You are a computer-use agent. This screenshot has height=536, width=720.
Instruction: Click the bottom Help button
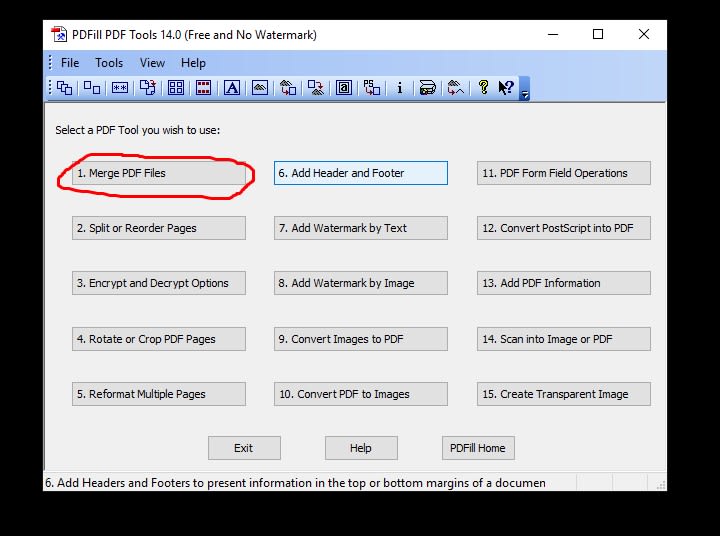click(361, 448)
